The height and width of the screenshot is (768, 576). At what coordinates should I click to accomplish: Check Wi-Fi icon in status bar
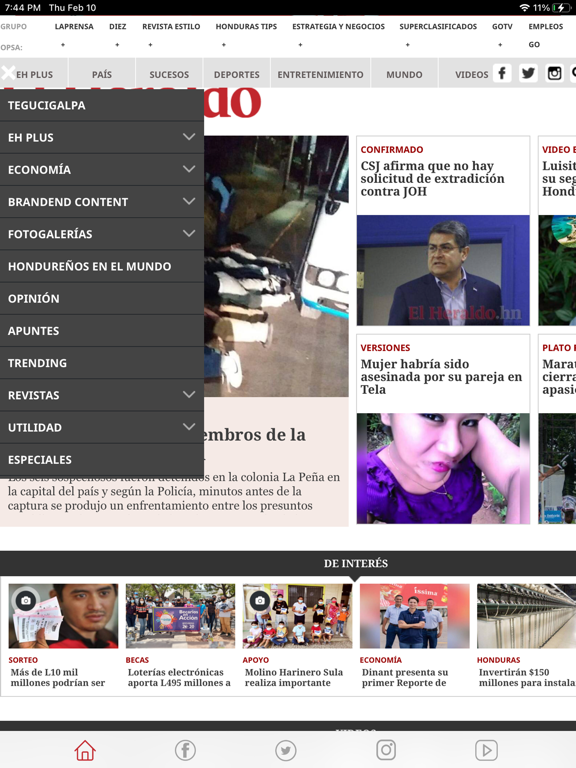(524, 8)
